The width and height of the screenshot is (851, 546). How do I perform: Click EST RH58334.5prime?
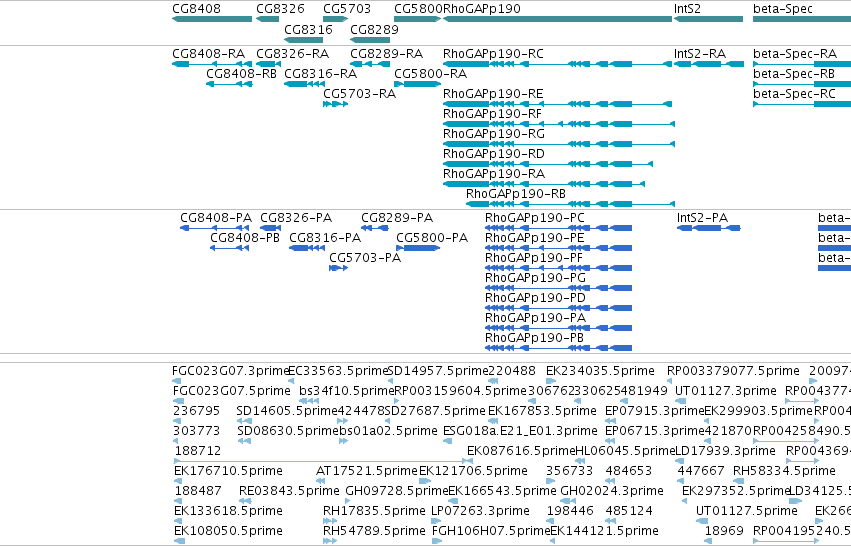point(739,482)
